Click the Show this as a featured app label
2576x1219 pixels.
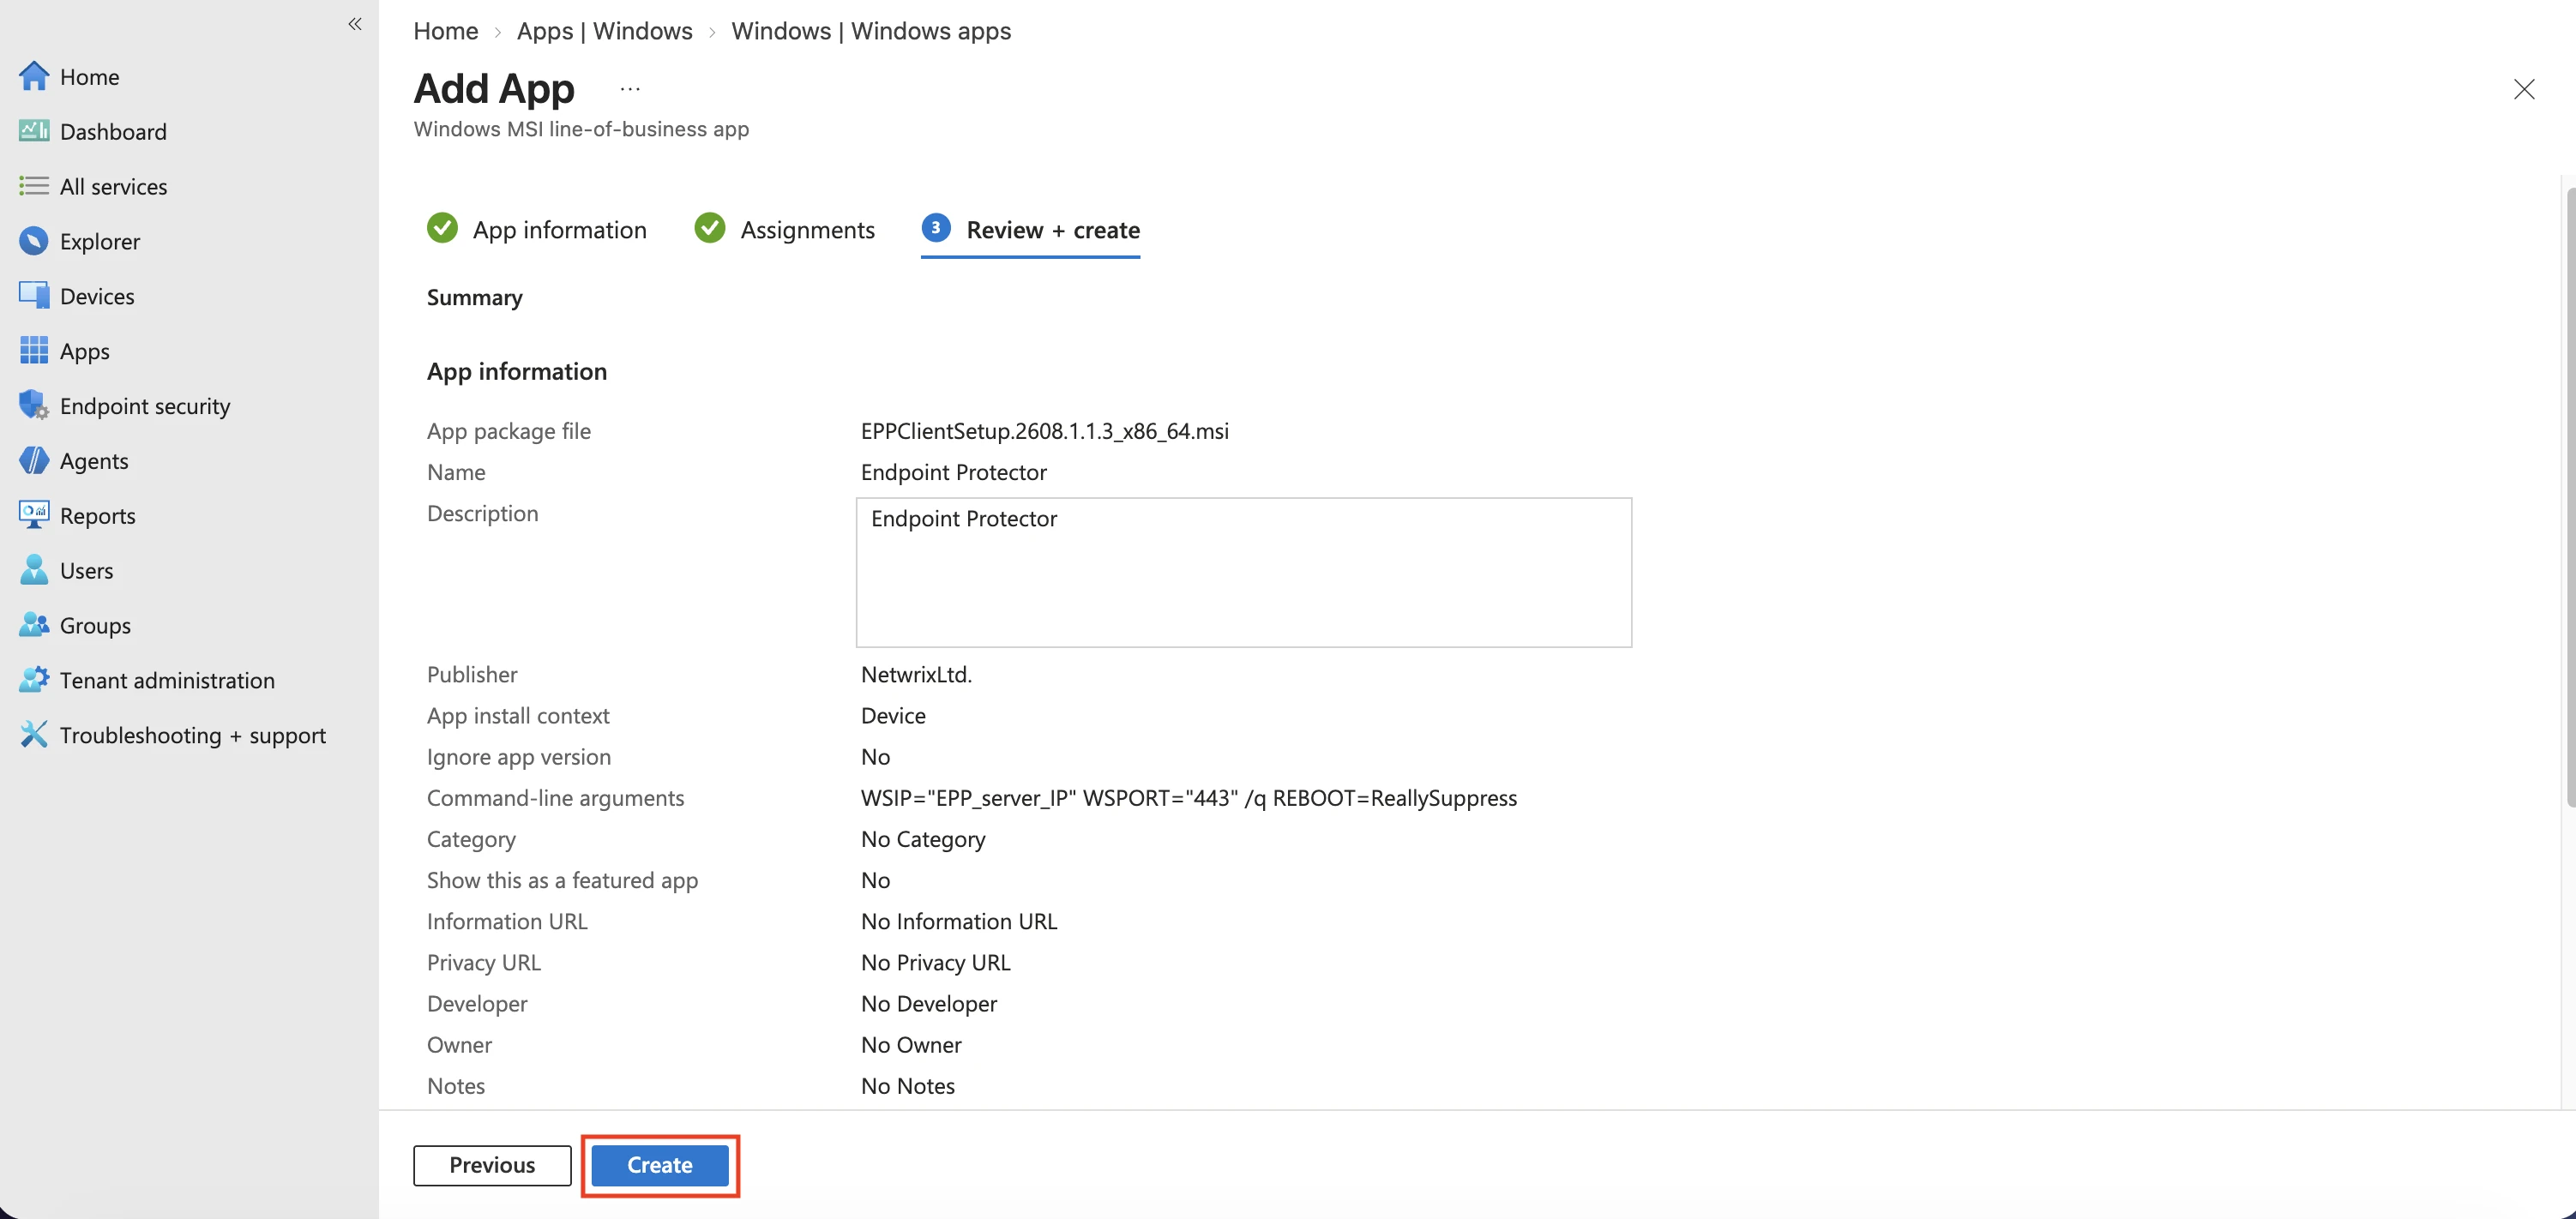(x=562, y=880)
